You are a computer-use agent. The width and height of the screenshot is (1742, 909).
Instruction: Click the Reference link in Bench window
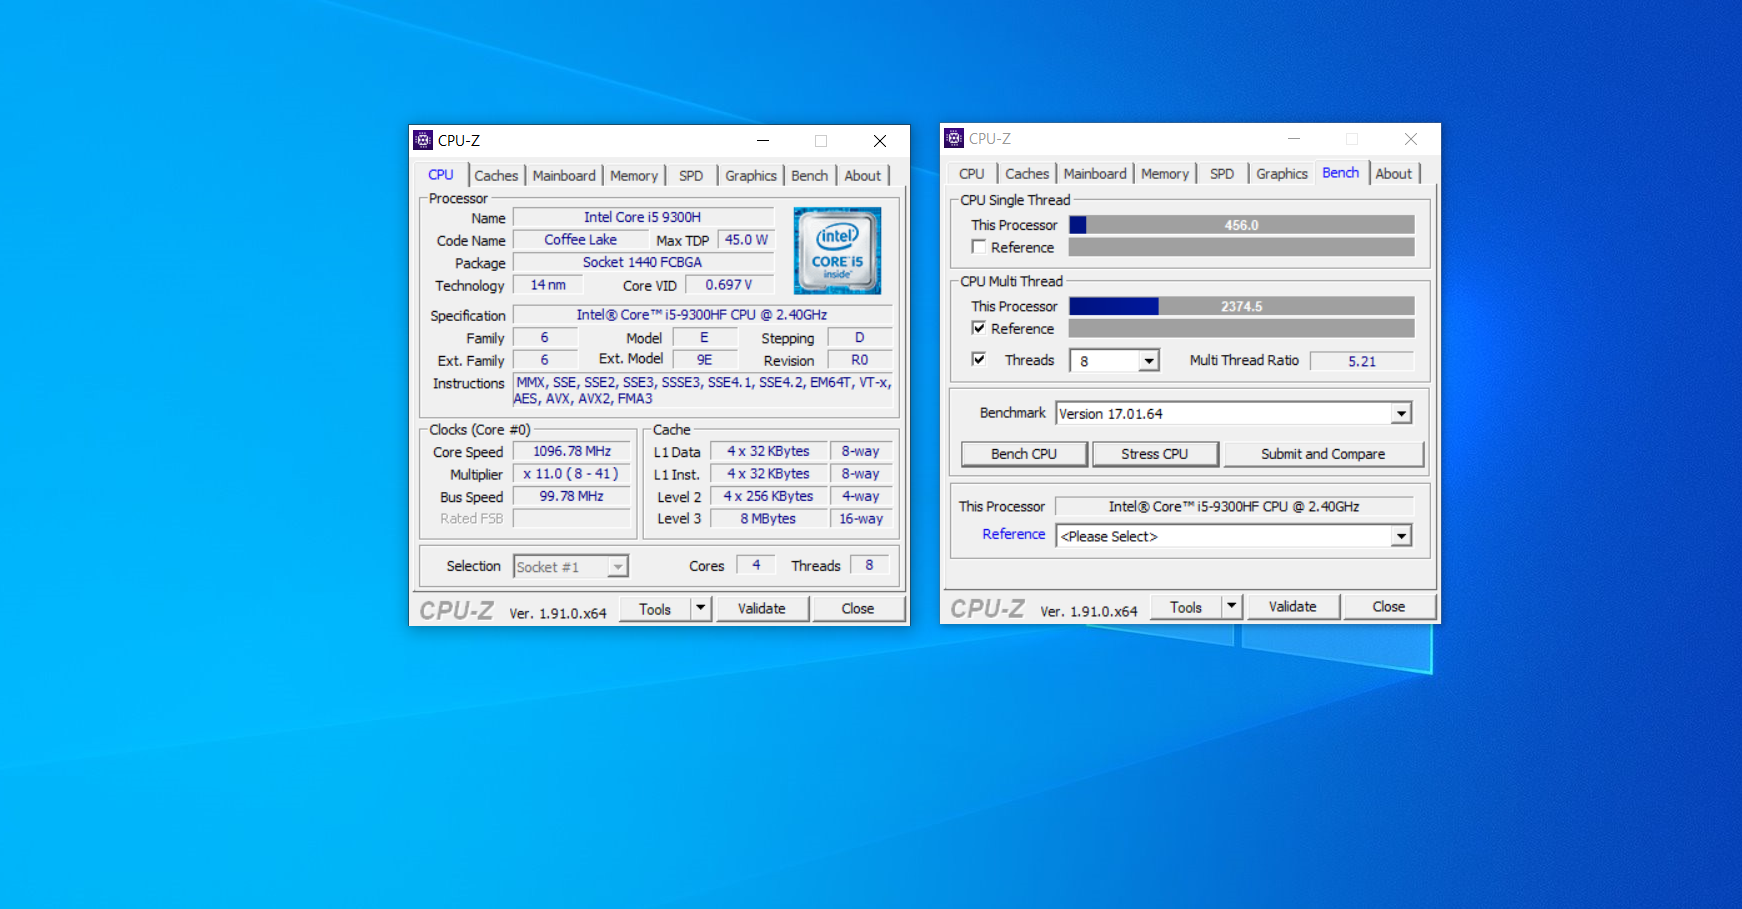pyautogui.click(x=1013, y=534)
